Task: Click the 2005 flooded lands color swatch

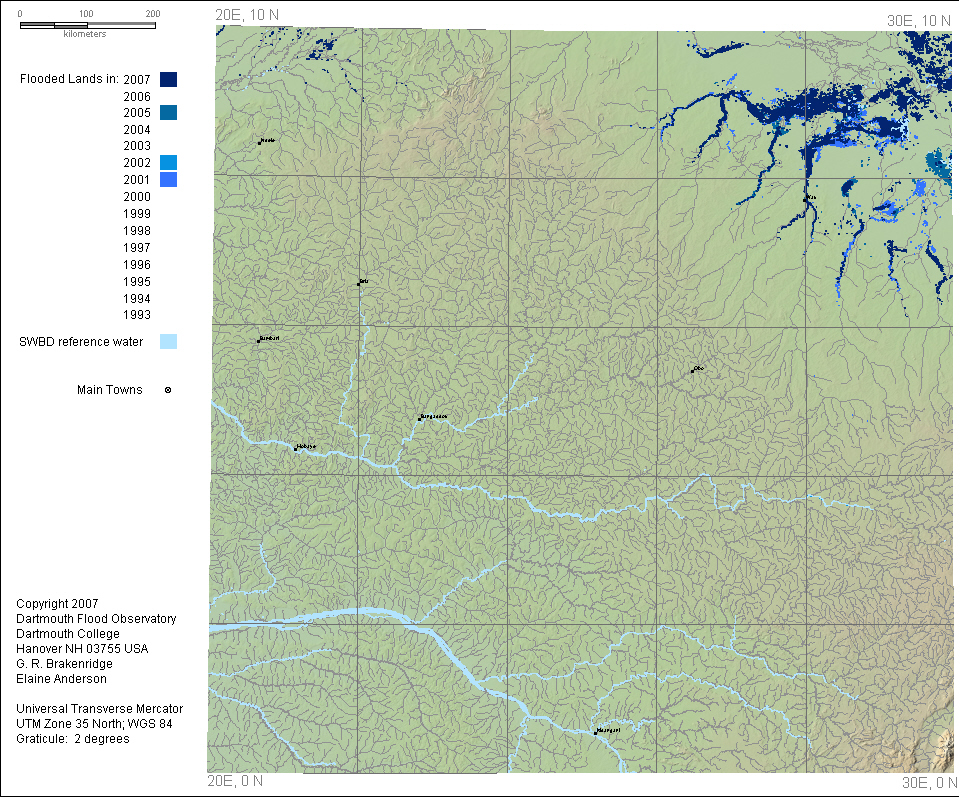Action: point(168,113)
